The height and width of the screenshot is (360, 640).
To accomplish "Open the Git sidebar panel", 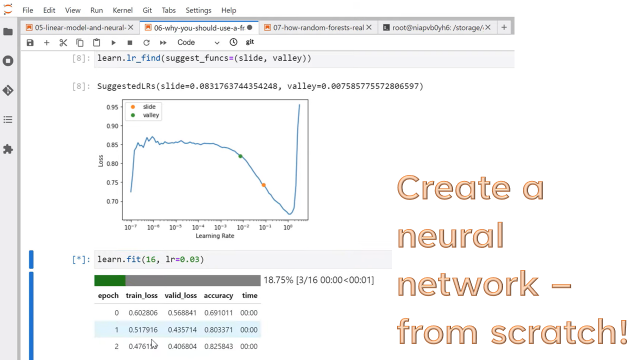I will [8, 90].
